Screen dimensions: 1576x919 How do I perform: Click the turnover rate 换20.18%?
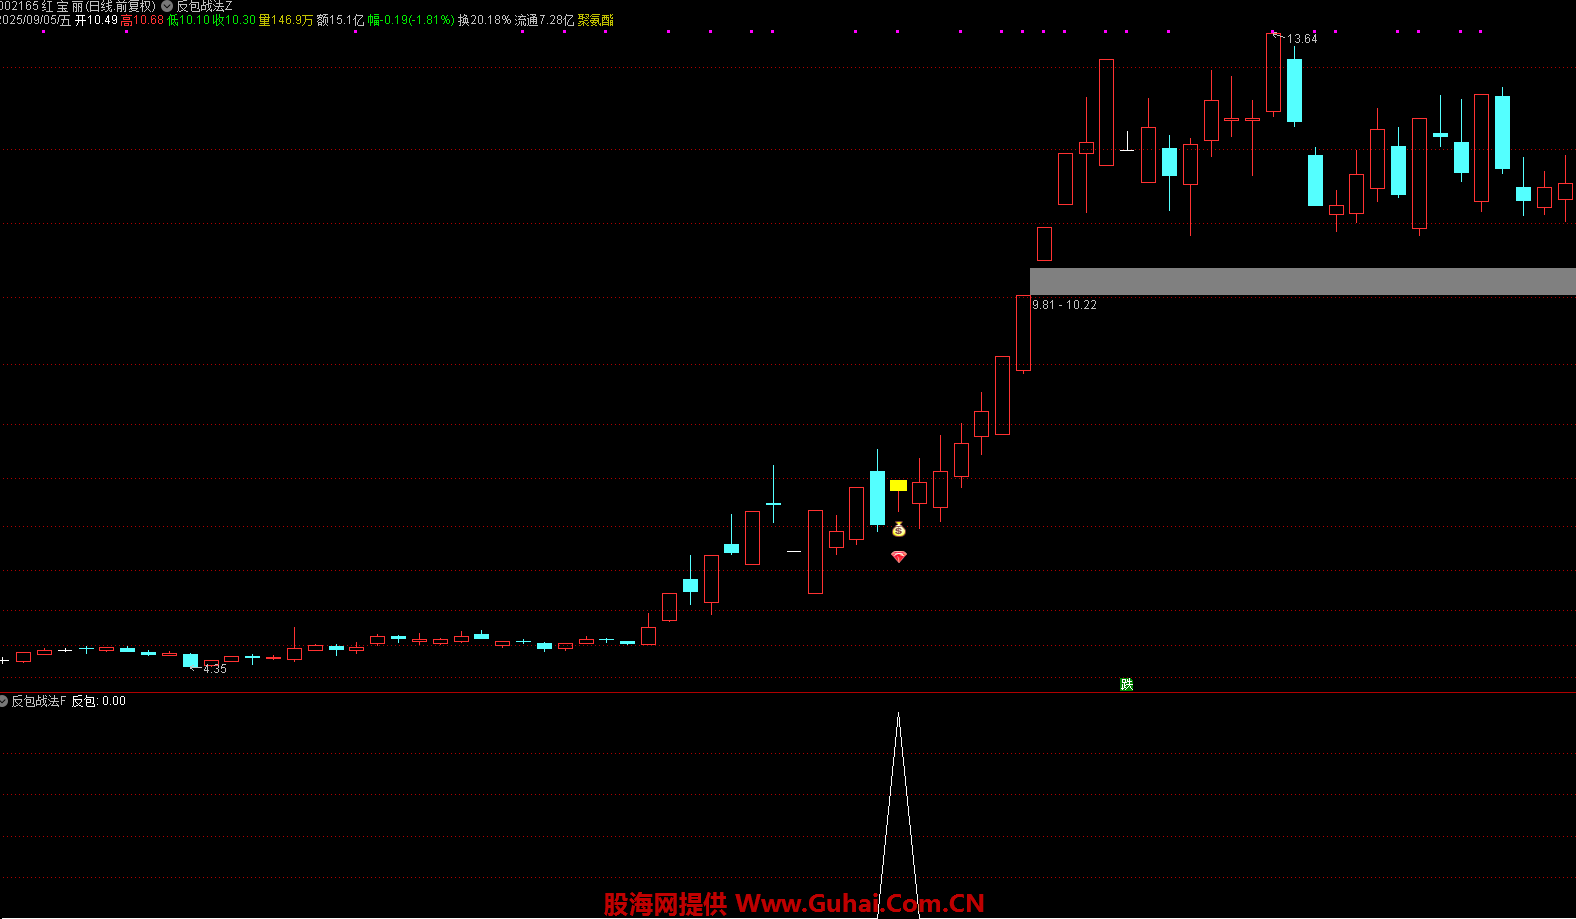pyautogui.click(x=484, y=20)
